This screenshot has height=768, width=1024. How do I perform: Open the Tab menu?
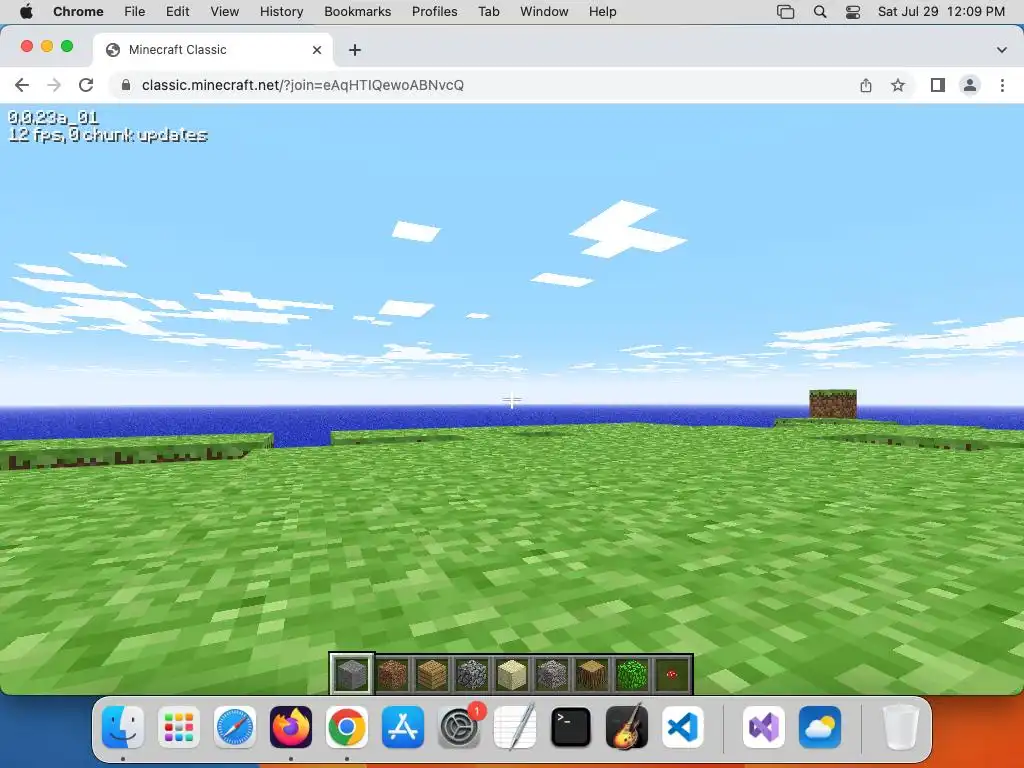[x=488, y=11]
